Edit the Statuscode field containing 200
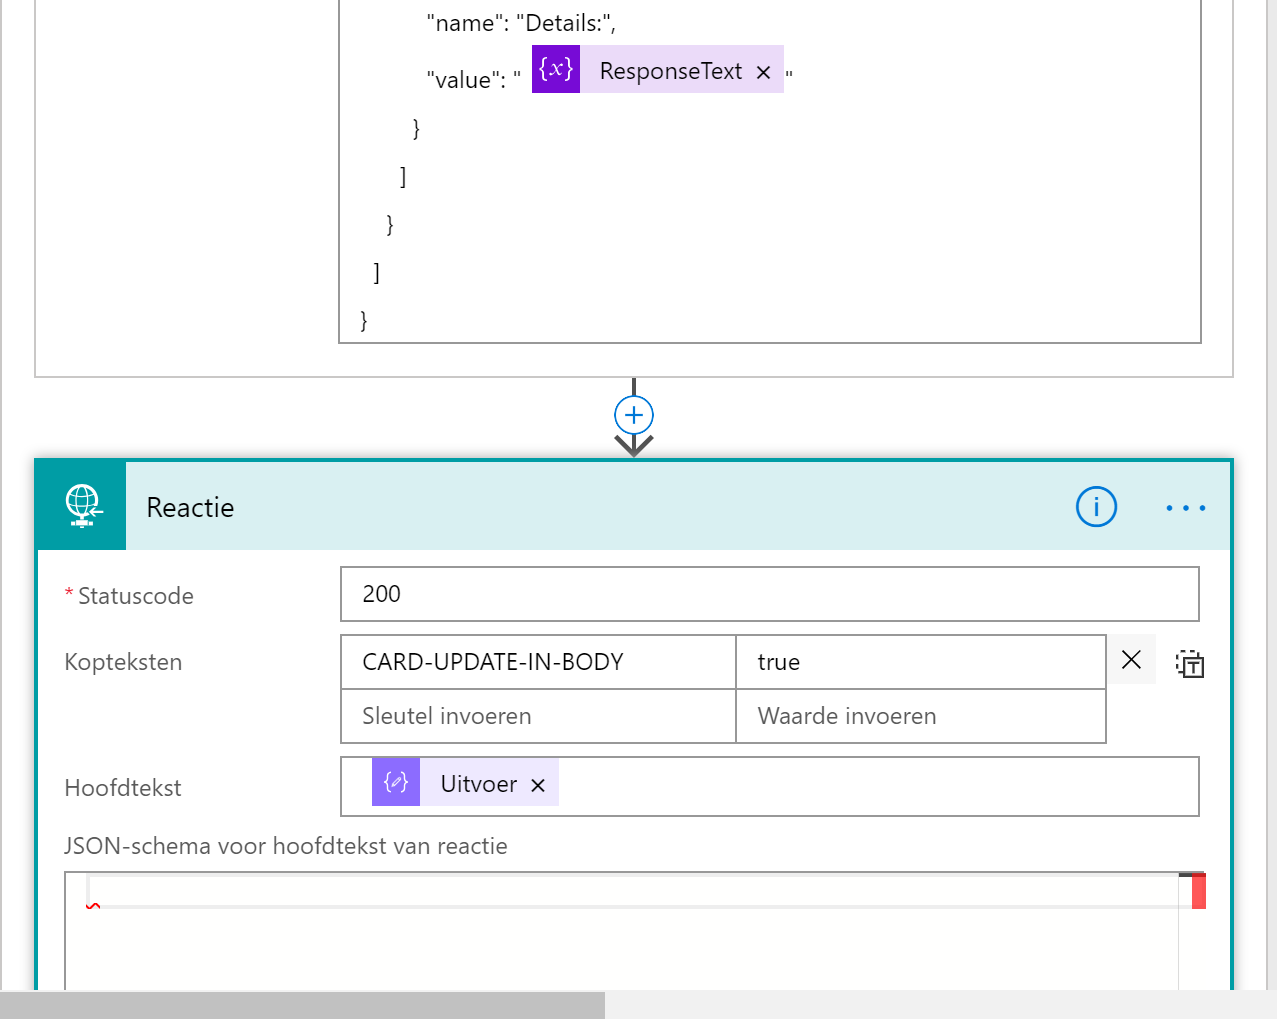This screenshot has width=1277, height=1019. coord(770,594)
